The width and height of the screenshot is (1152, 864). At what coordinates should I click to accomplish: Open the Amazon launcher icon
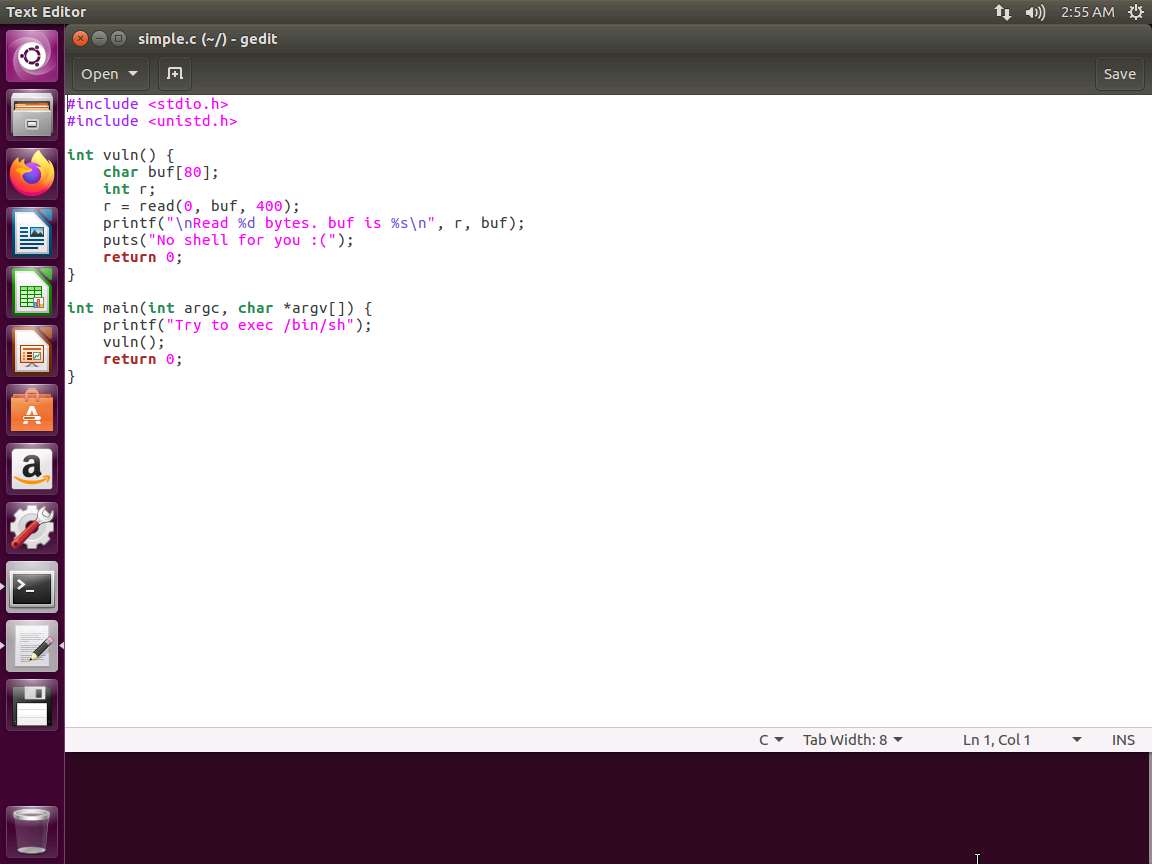tap(32, 469)
